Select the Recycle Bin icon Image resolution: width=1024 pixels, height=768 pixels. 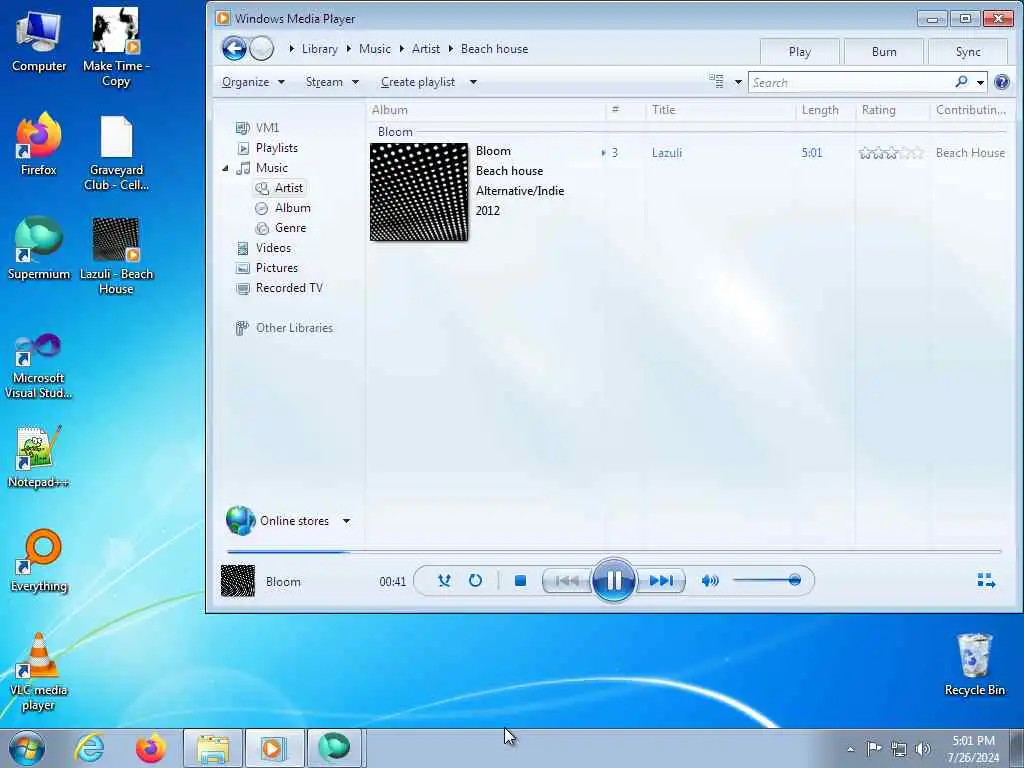974,665
